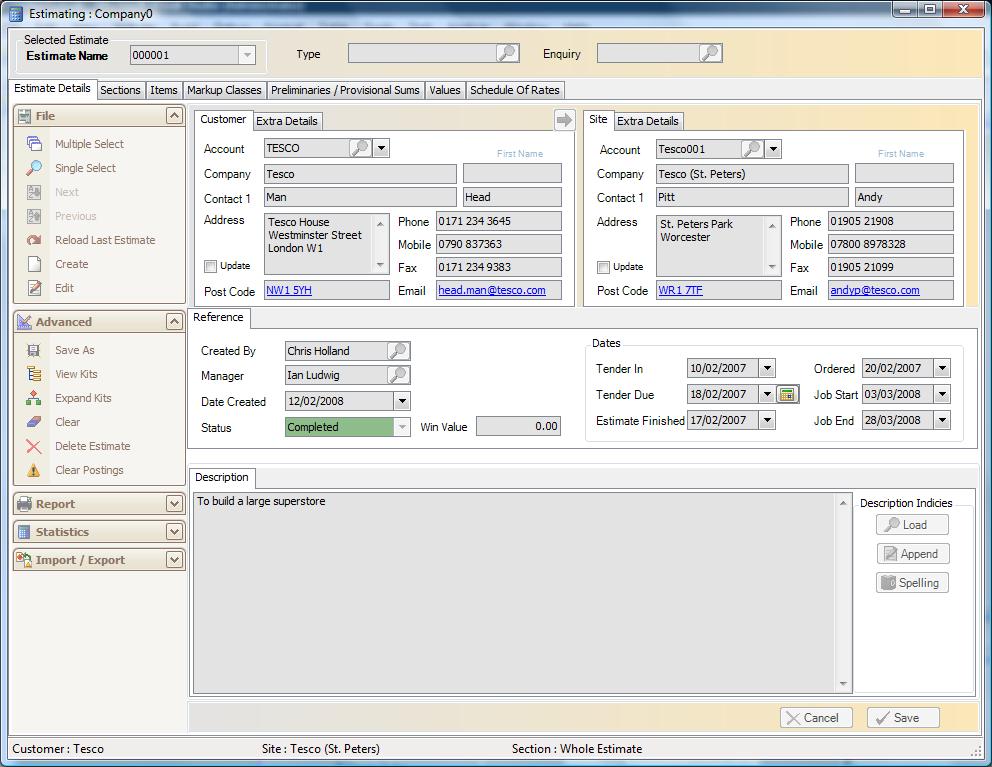This screenshot has width=992, height=767.
Task: Switch to the Markup Classes tab
Action: [x=224, y=90]
